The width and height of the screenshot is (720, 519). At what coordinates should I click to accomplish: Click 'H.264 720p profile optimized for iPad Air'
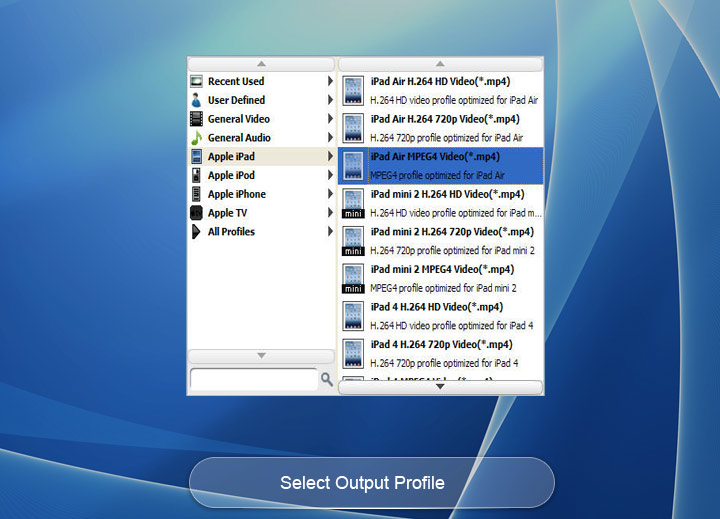click(446, 138)
